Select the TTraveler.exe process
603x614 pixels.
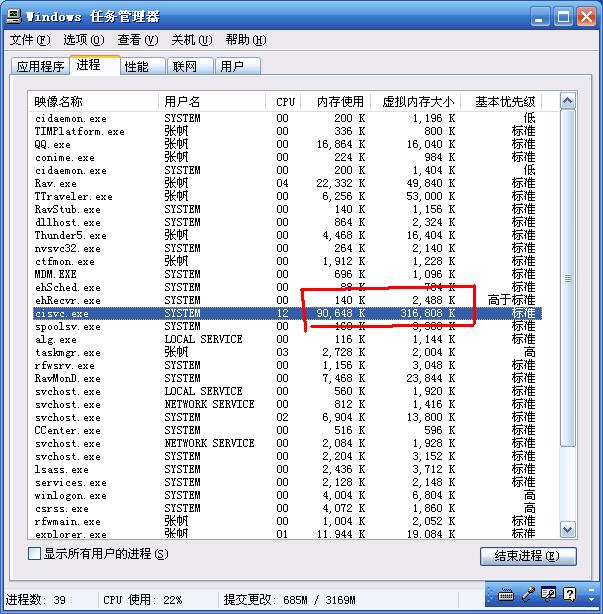pos(287,196)
